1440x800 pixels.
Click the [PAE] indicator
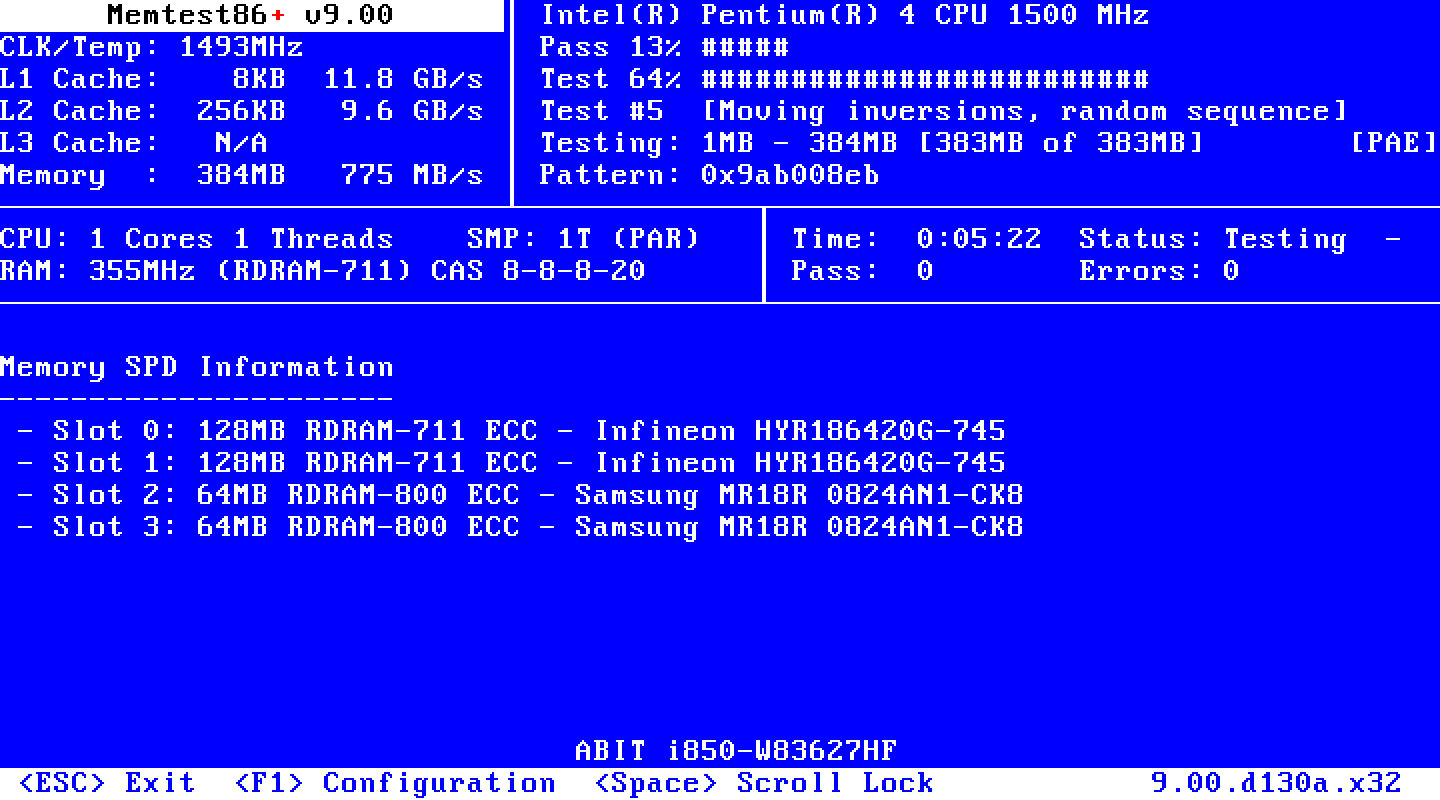coord(1395,143)
